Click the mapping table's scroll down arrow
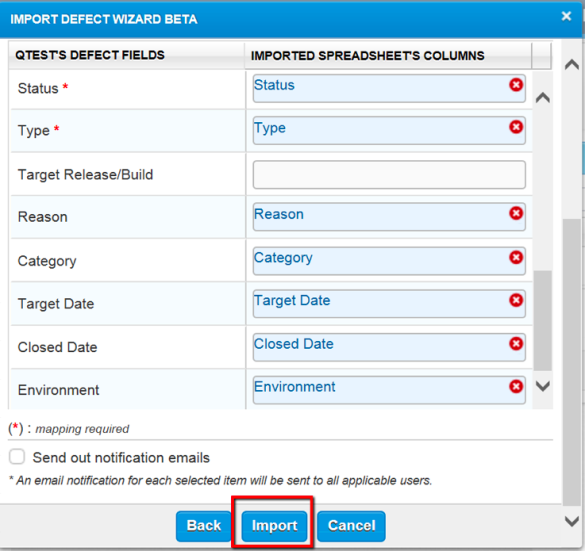The height and width of the screenshot is (551, 585). [x=543, y=386]
